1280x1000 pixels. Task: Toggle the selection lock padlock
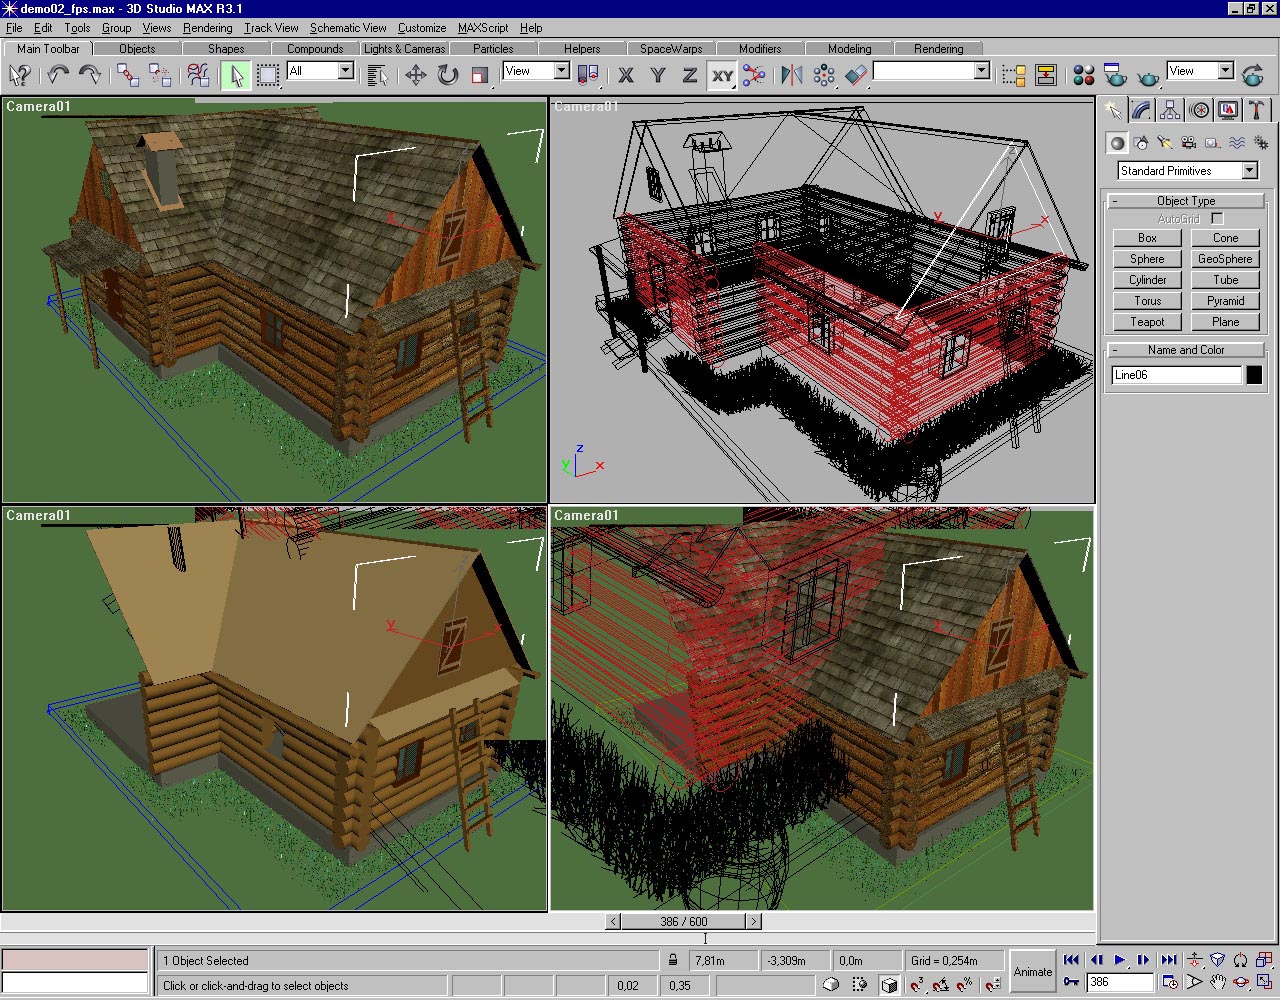pyautogui.click(x=674, y=960)
